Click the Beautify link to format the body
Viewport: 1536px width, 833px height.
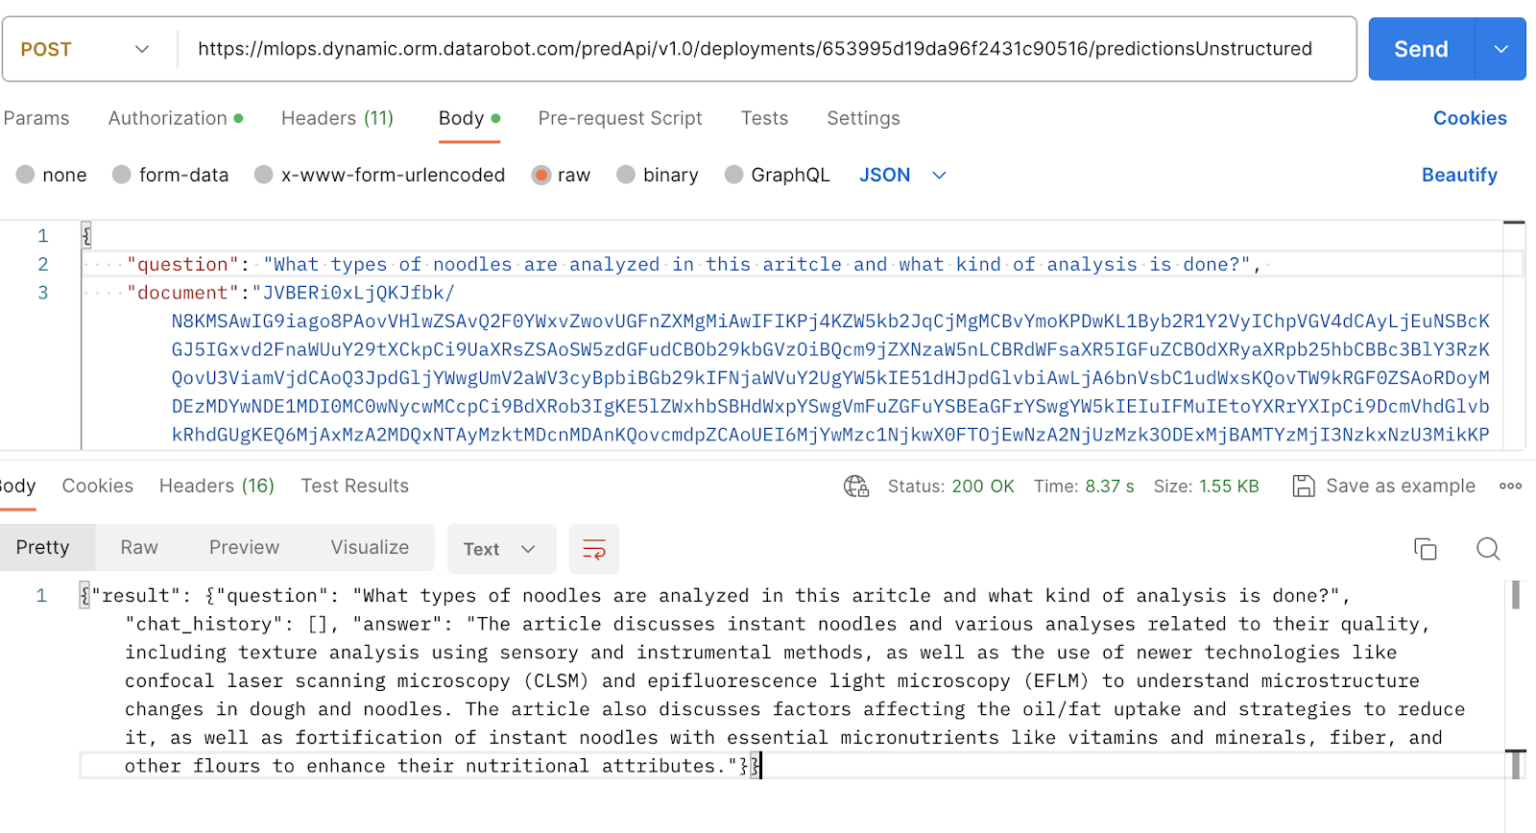[x=1459, y=174]
